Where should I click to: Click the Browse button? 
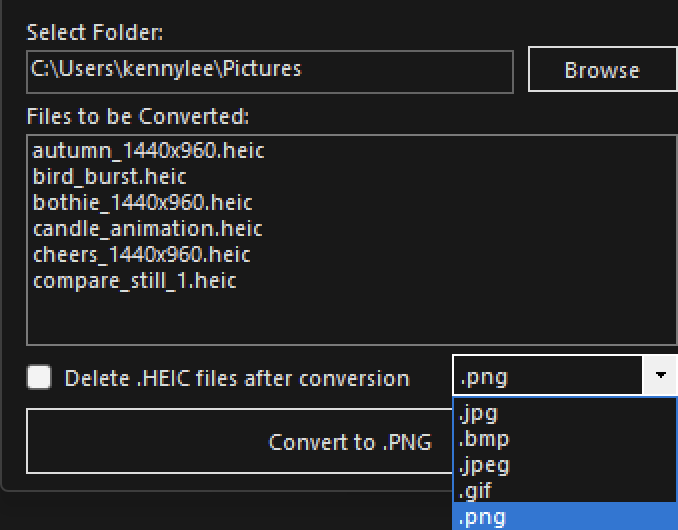point(601,70)
